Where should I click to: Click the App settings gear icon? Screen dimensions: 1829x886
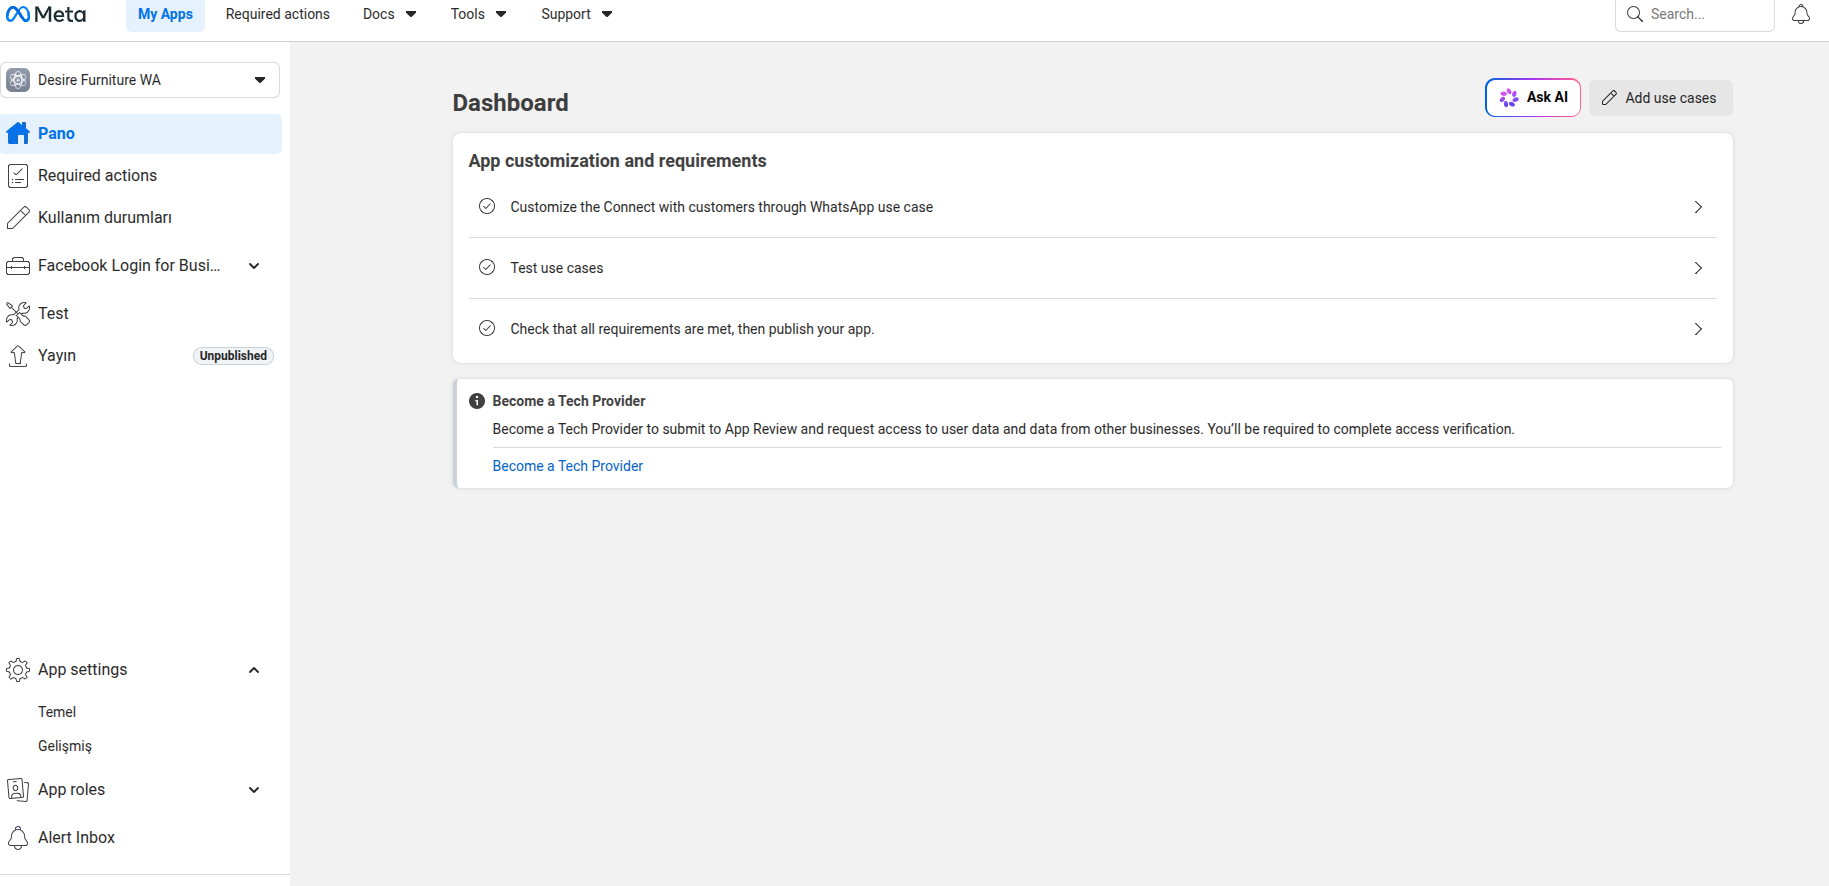coord(18,670)
